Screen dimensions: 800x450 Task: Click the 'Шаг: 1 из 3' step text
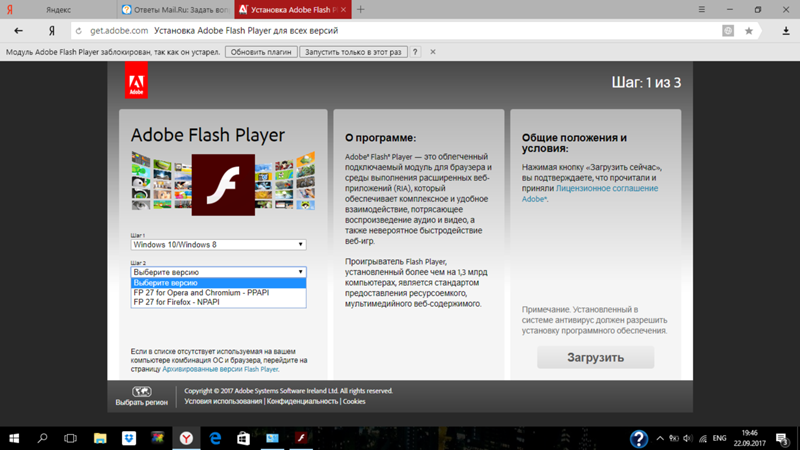point(646,83)
